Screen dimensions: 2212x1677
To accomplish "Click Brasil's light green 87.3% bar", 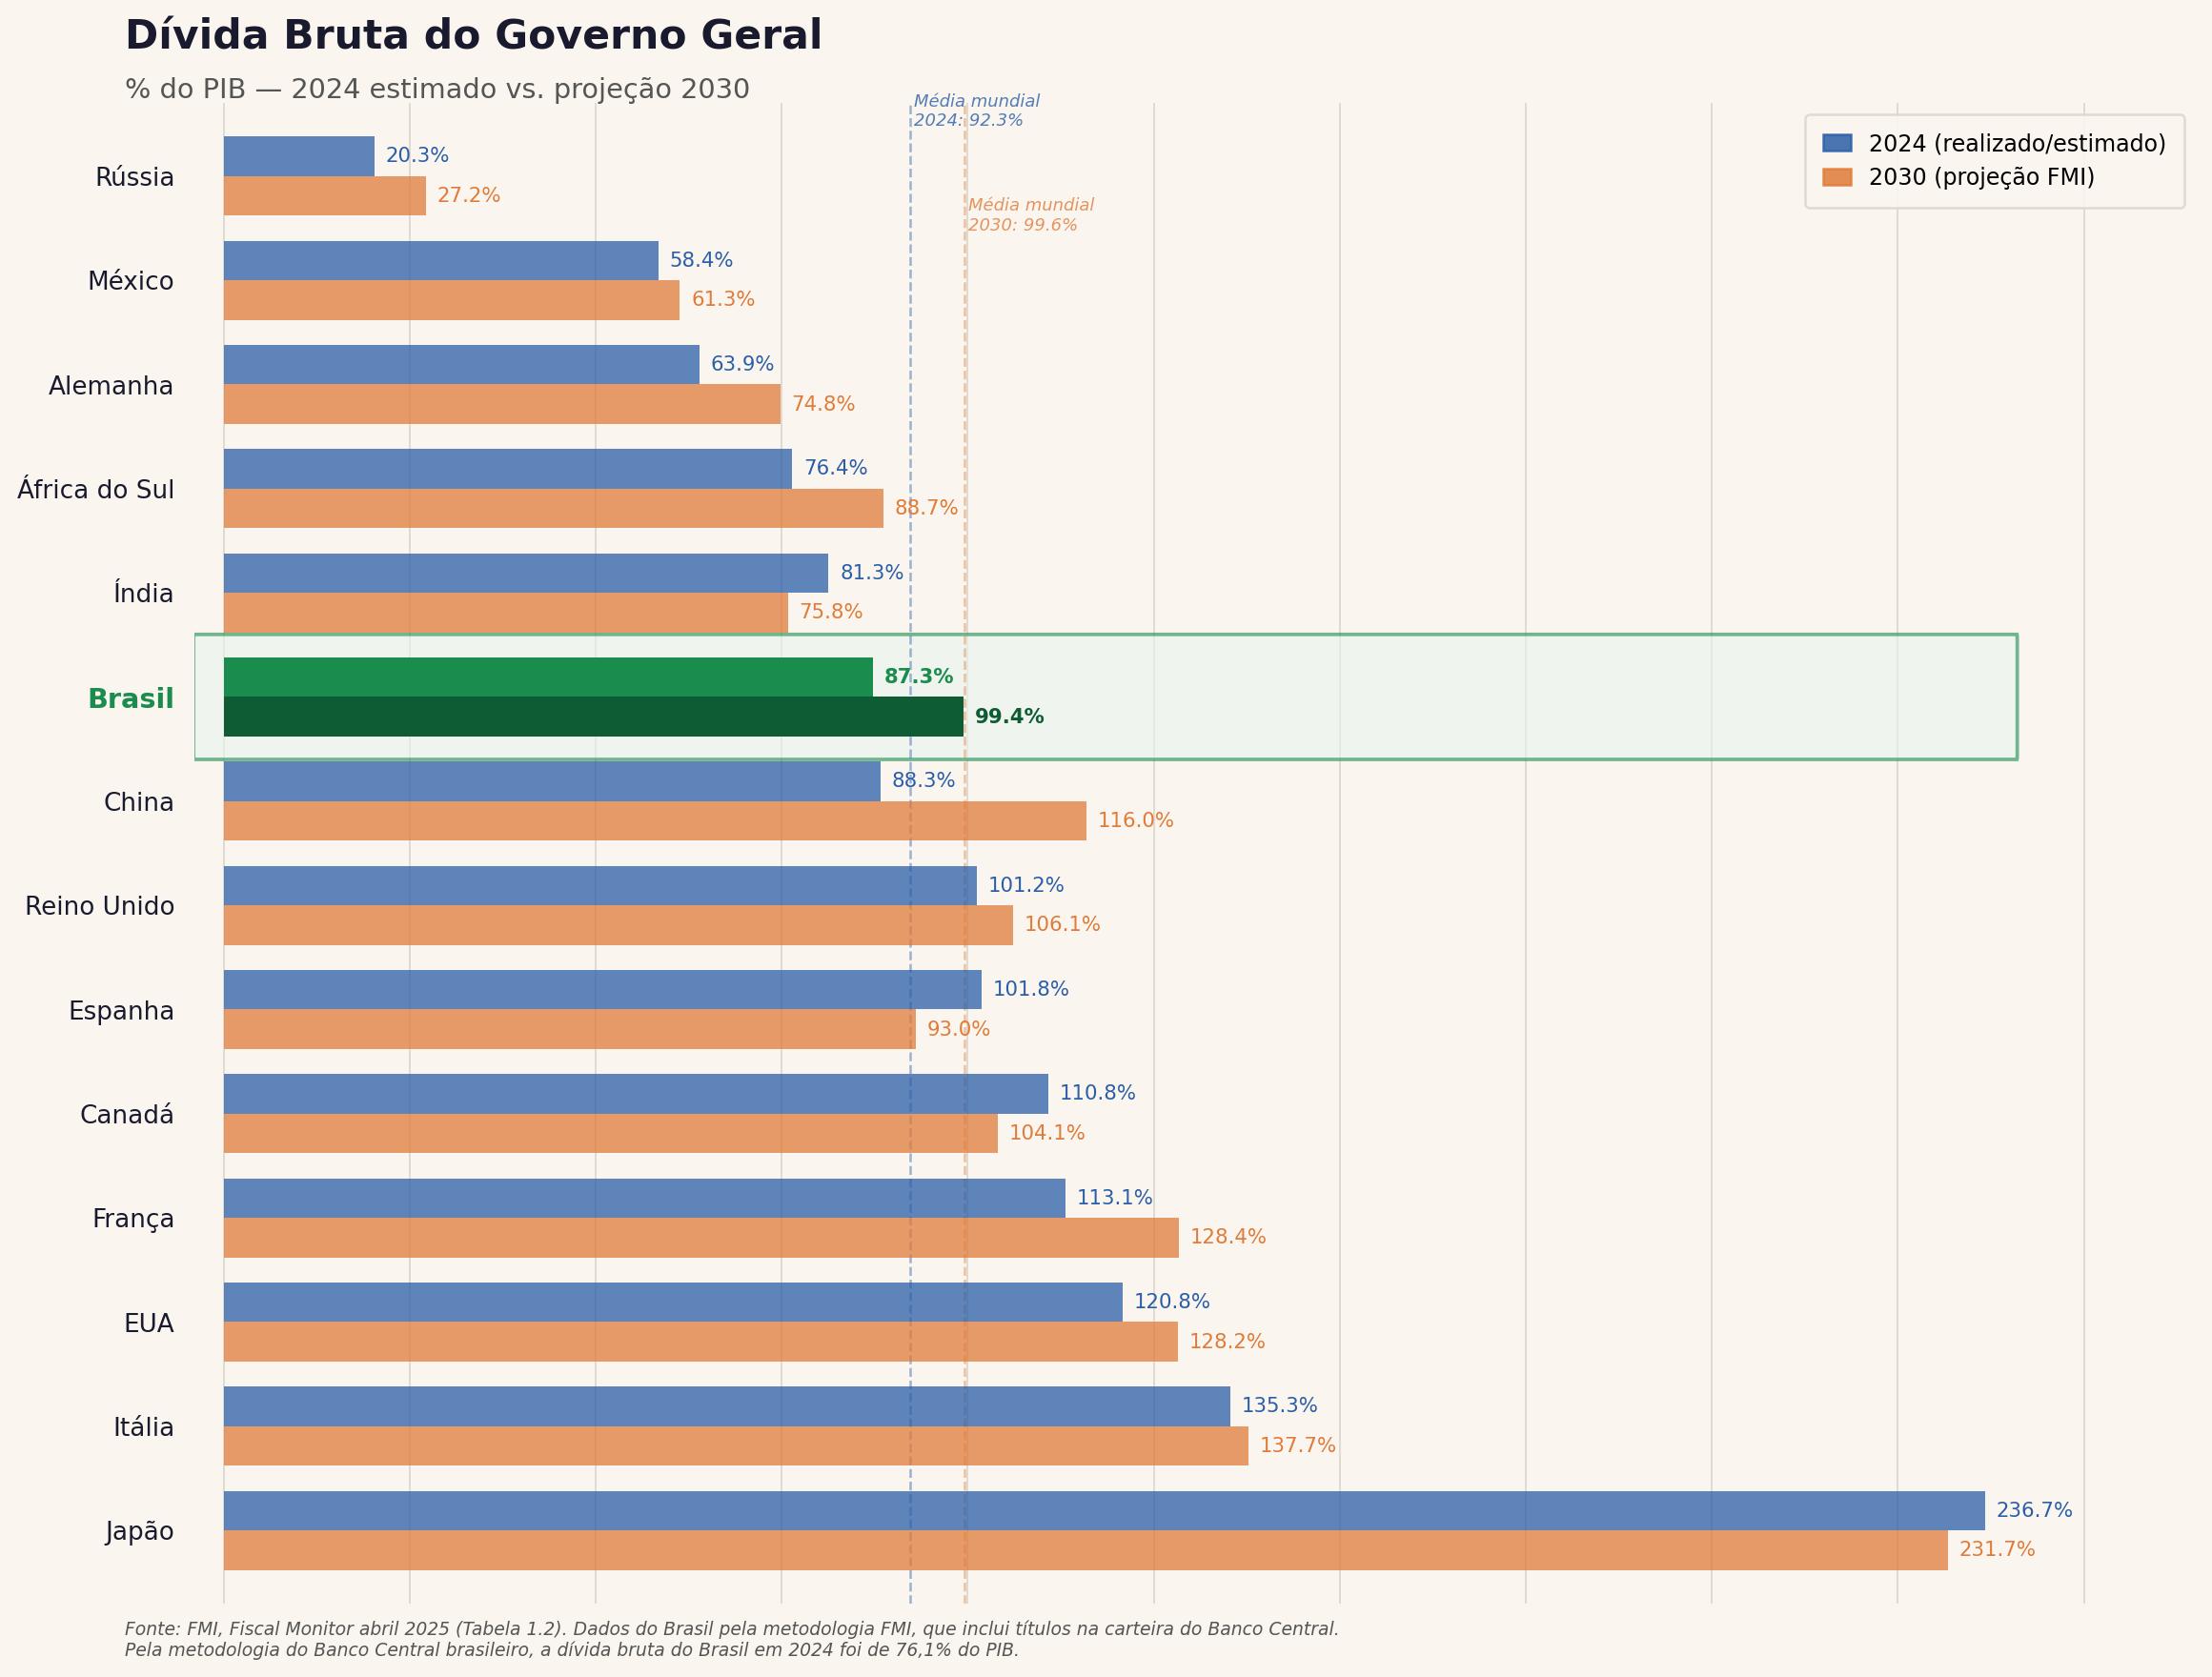I will (547, 677).
